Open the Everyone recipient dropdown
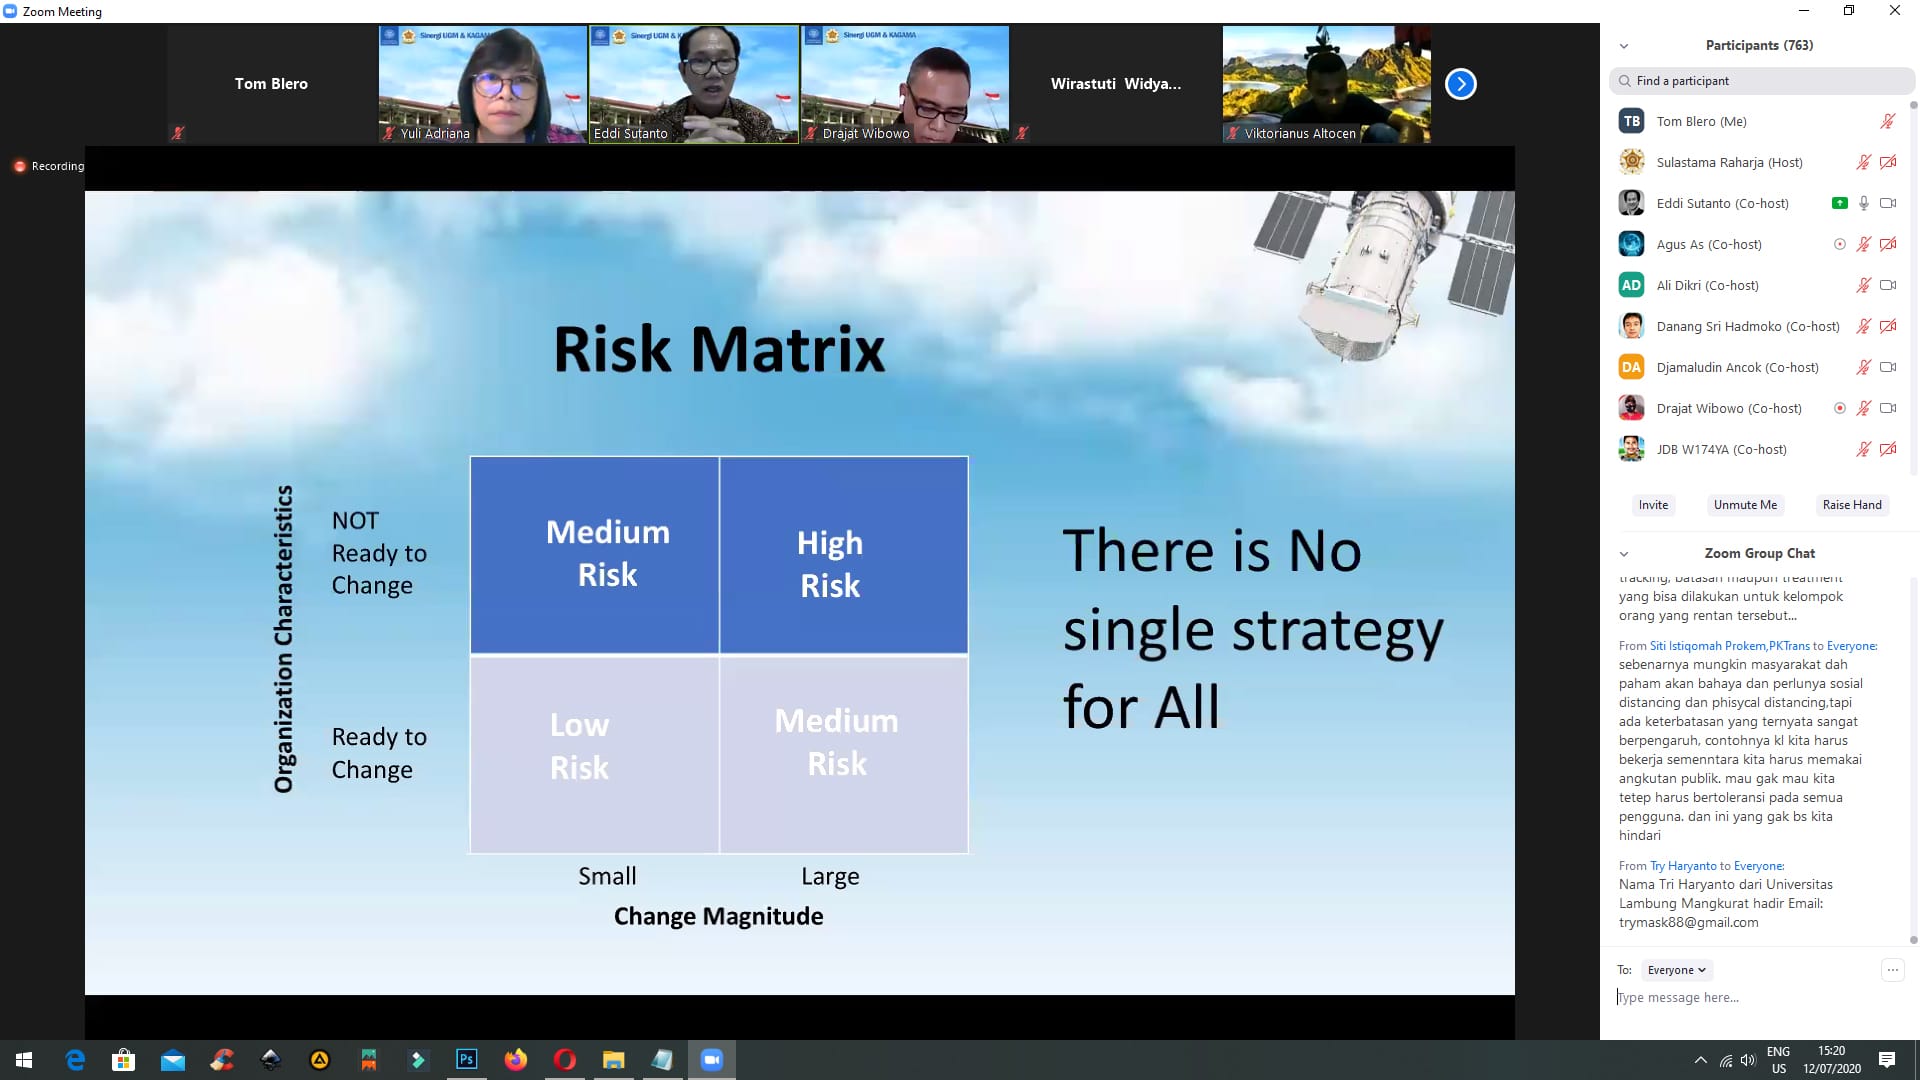Screen dimensions: 1920x1080 click(x=1676, y=970)
